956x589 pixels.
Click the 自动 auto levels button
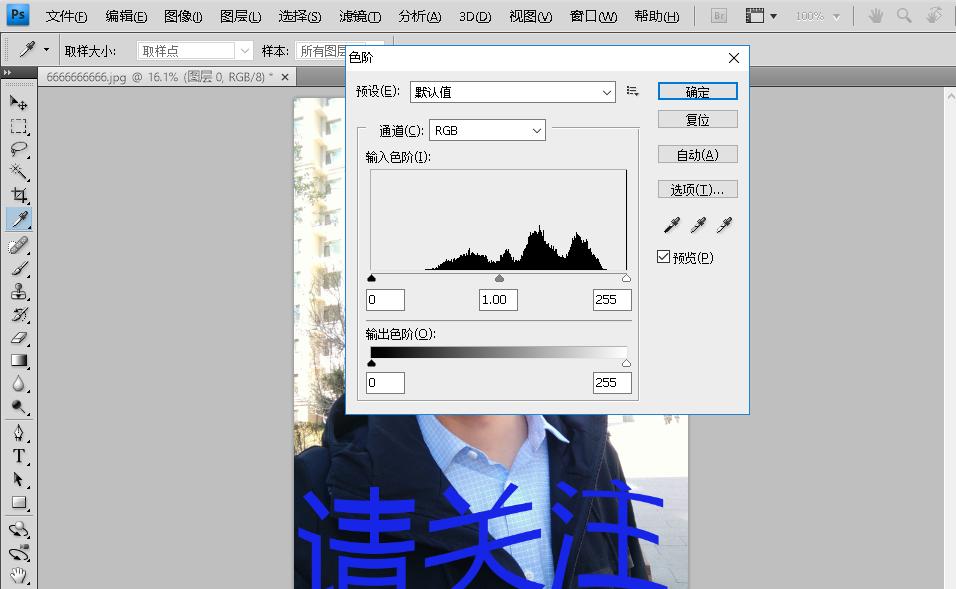point(697,153)
